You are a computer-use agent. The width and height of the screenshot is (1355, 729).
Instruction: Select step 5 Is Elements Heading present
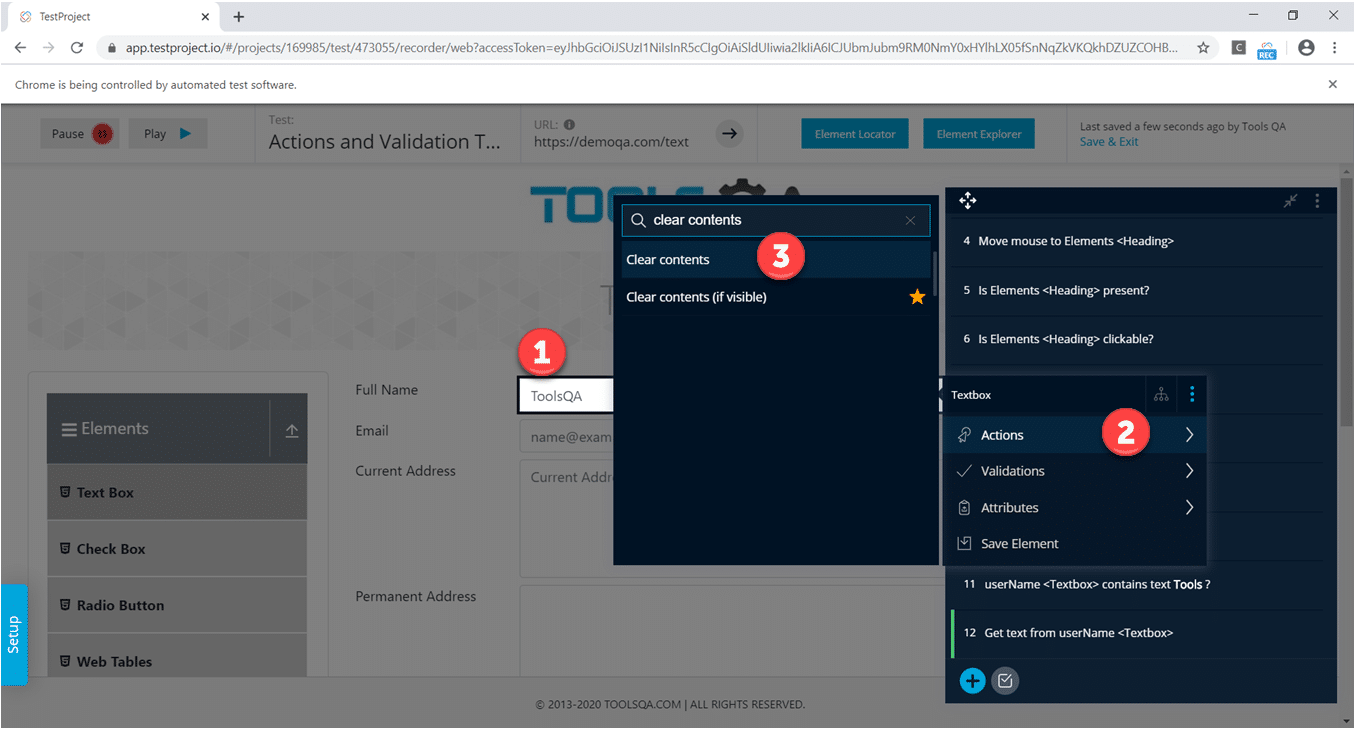[1135, 290]
